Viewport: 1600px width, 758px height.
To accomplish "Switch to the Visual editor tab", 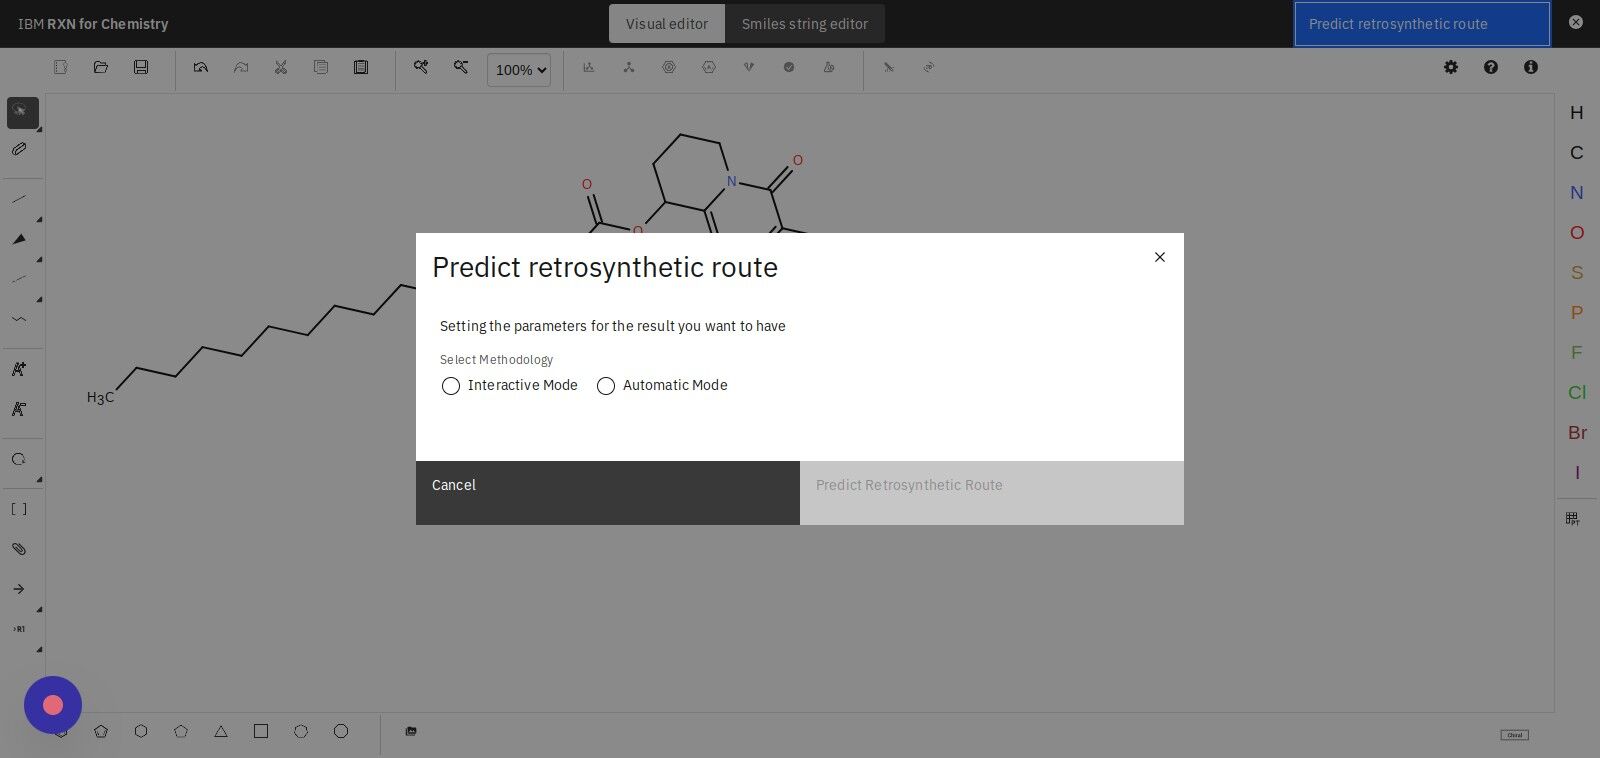I will (x=667, y=24).
